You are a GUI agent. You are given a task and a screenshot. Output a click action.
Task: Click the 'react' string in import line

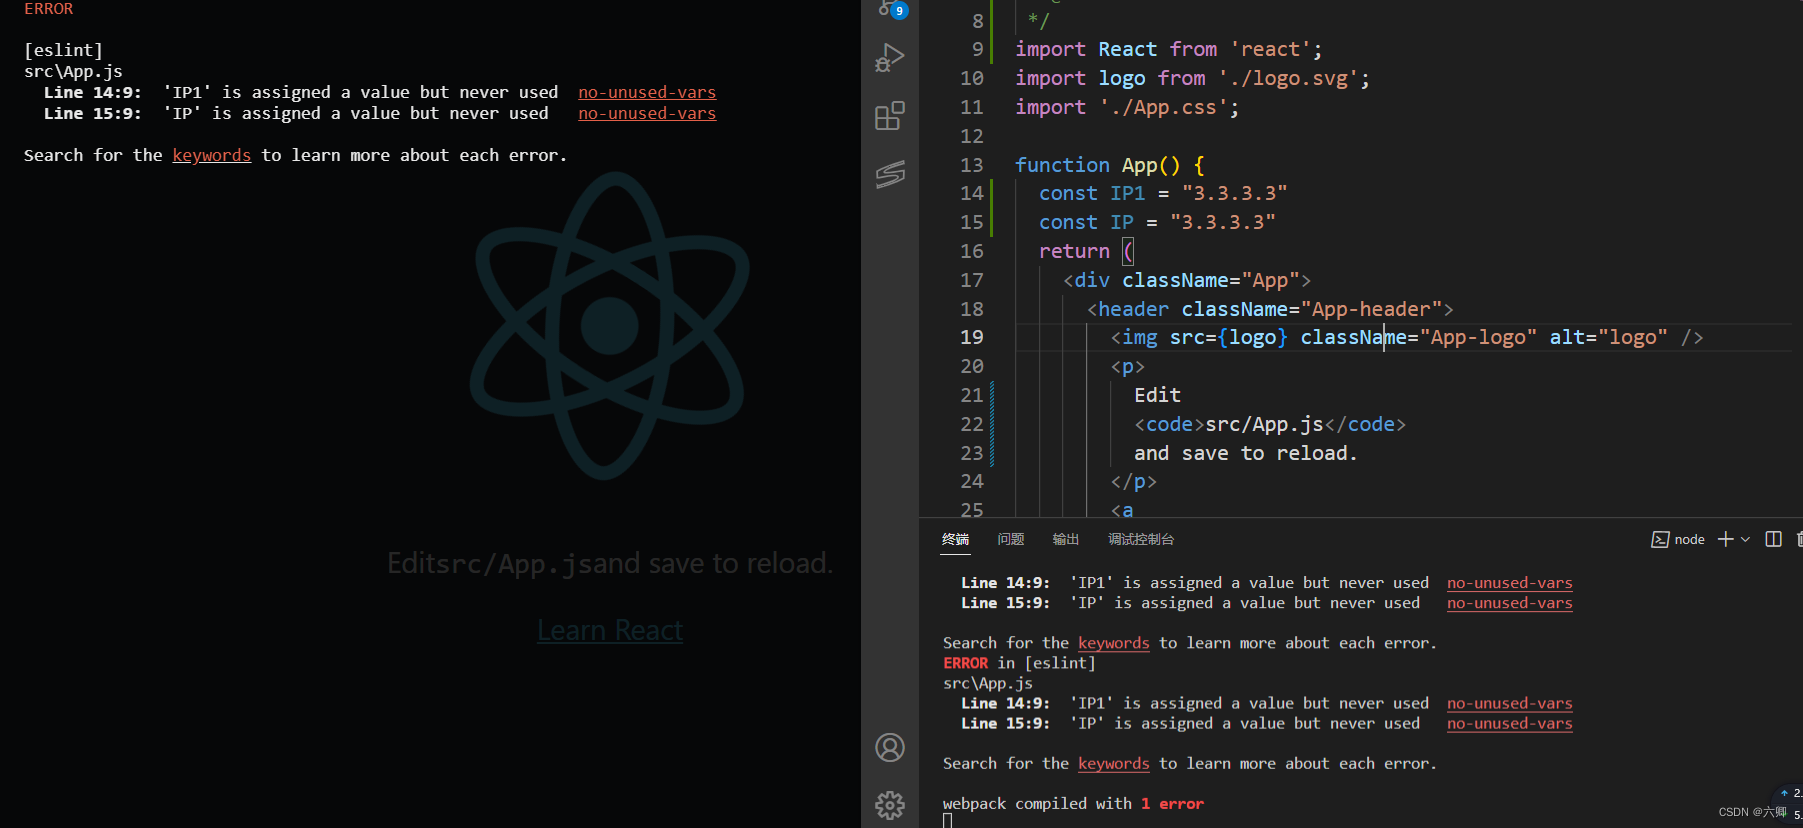(1270, 49)
